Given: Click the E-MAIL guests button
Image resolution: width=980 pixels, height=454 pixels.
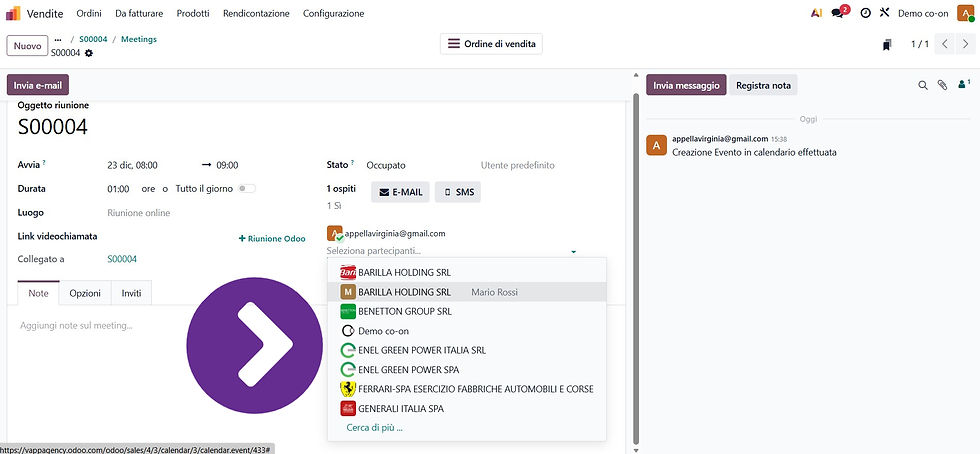Looking at the screenshot, I should [401, 193].
